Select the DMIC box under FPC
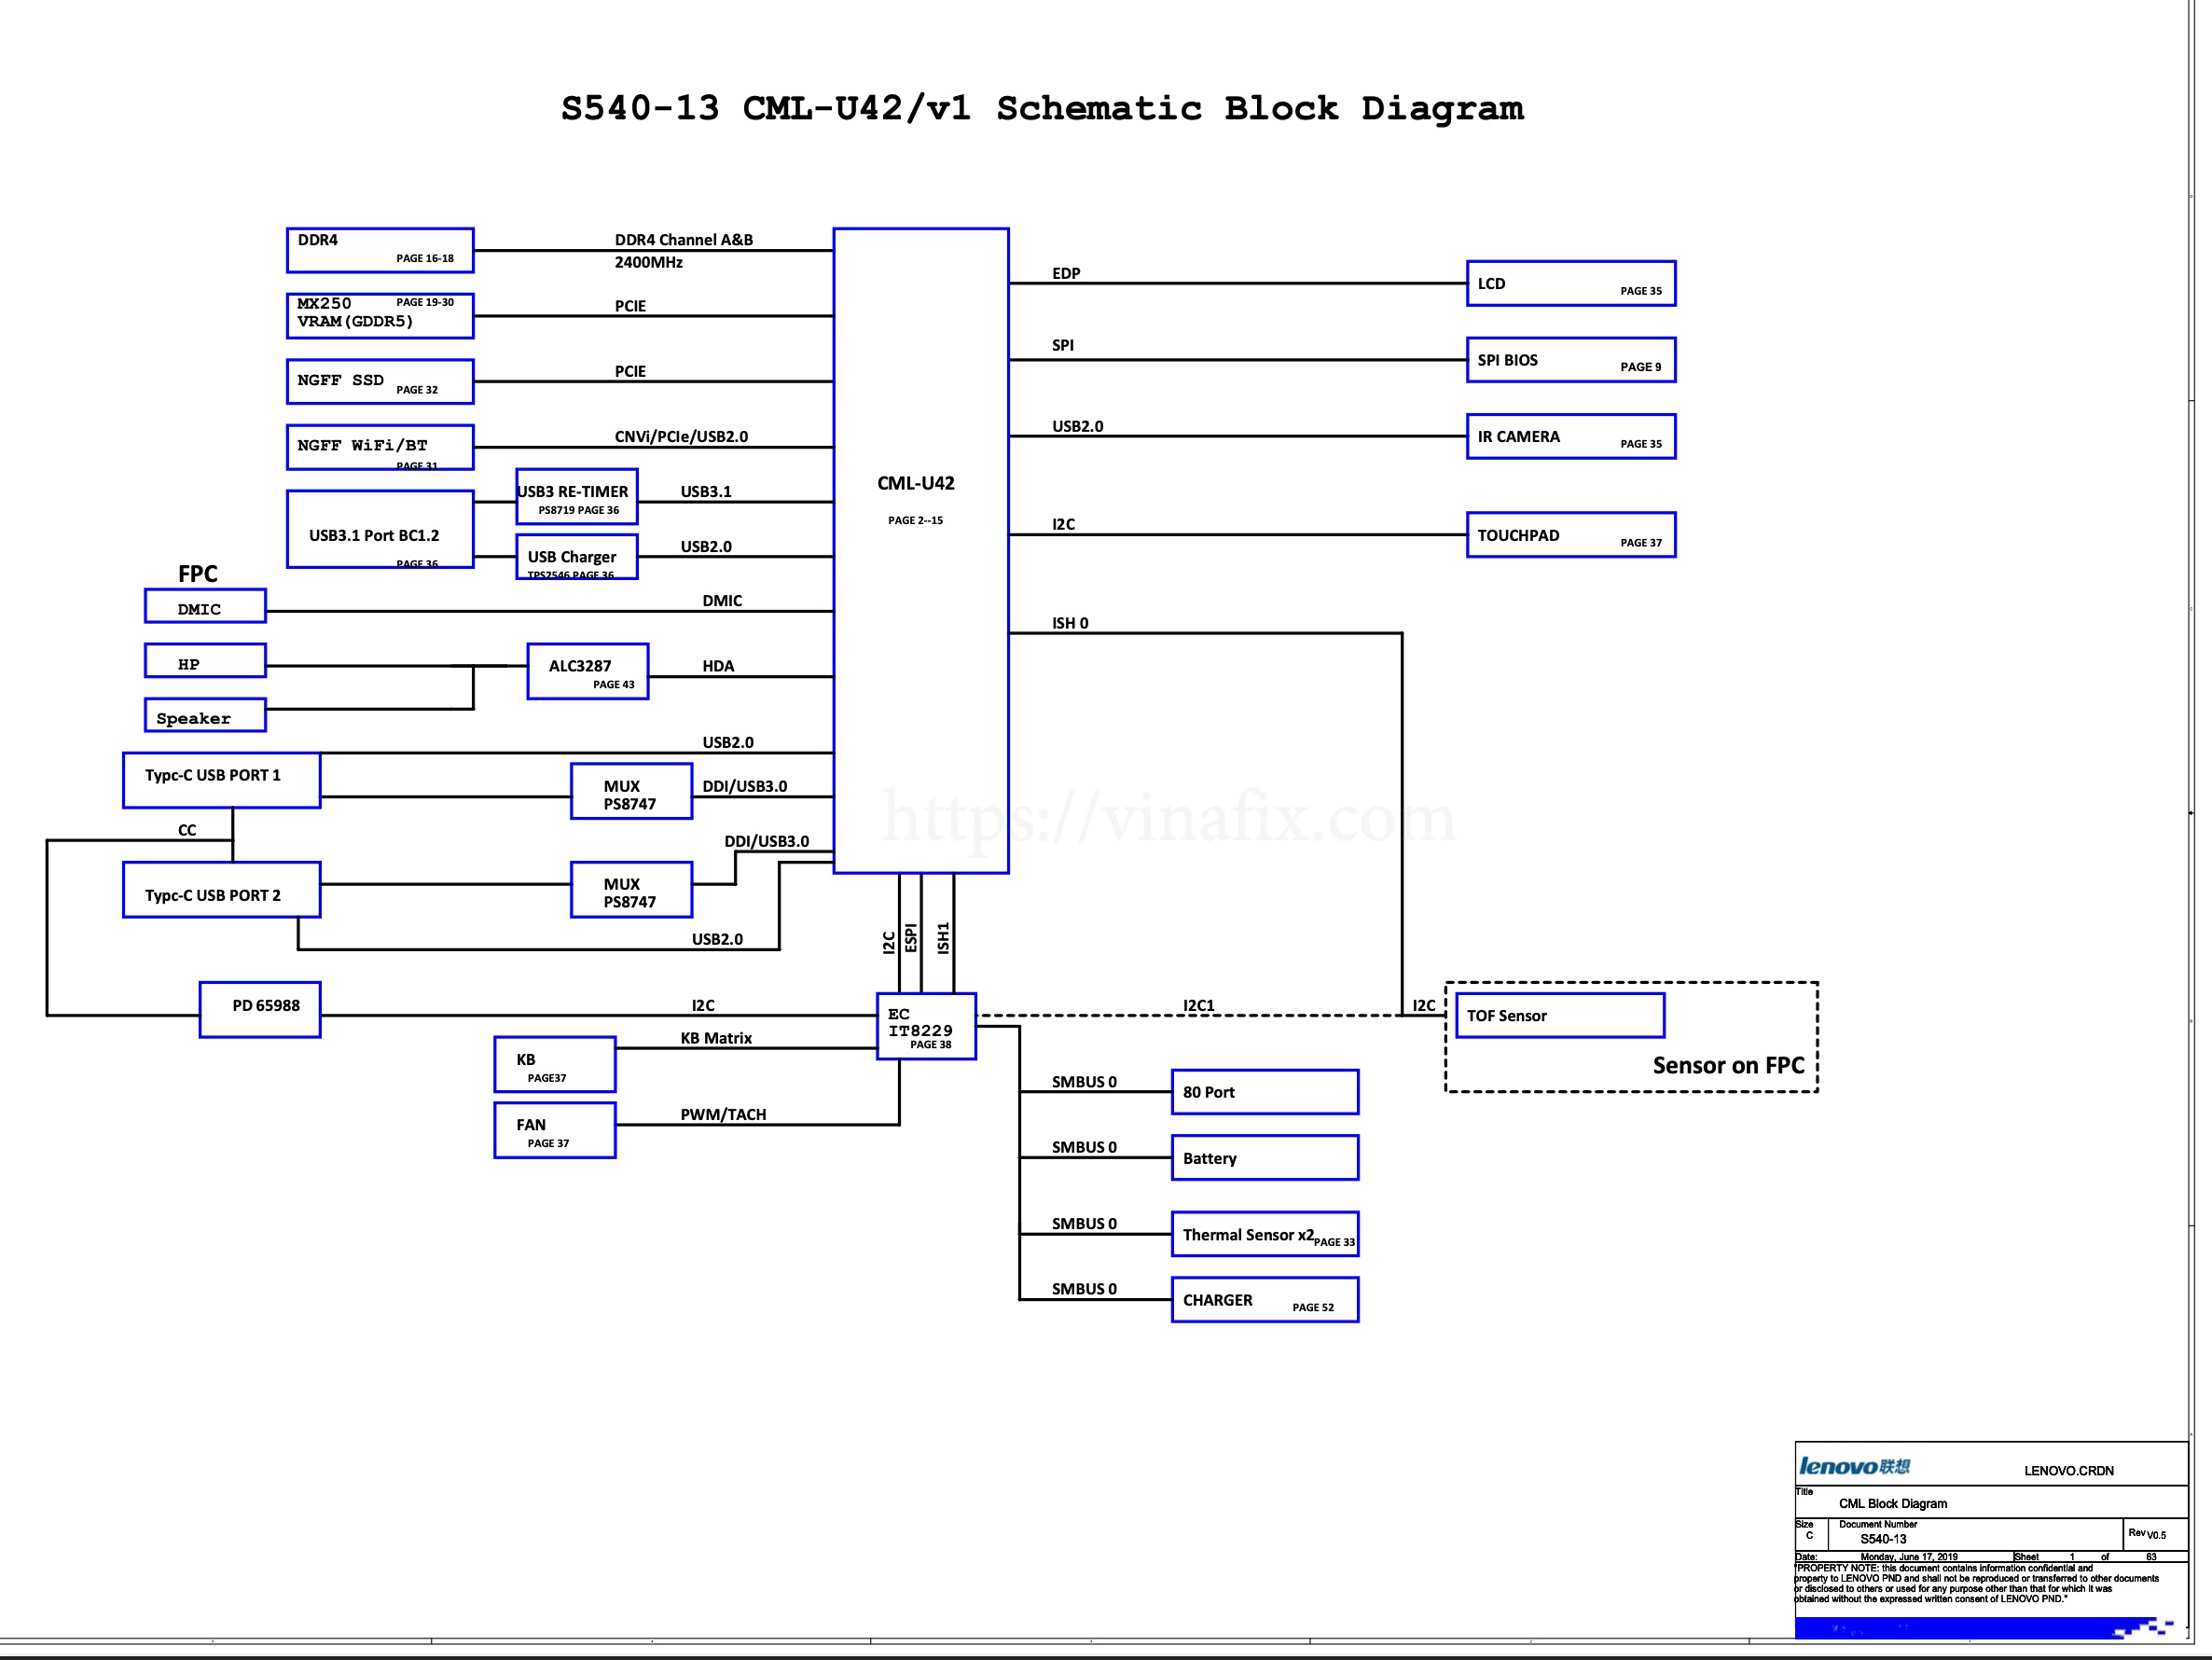Image resolution: width=2212 pixels, height=1660 pixels. click(x=205, y=606)
